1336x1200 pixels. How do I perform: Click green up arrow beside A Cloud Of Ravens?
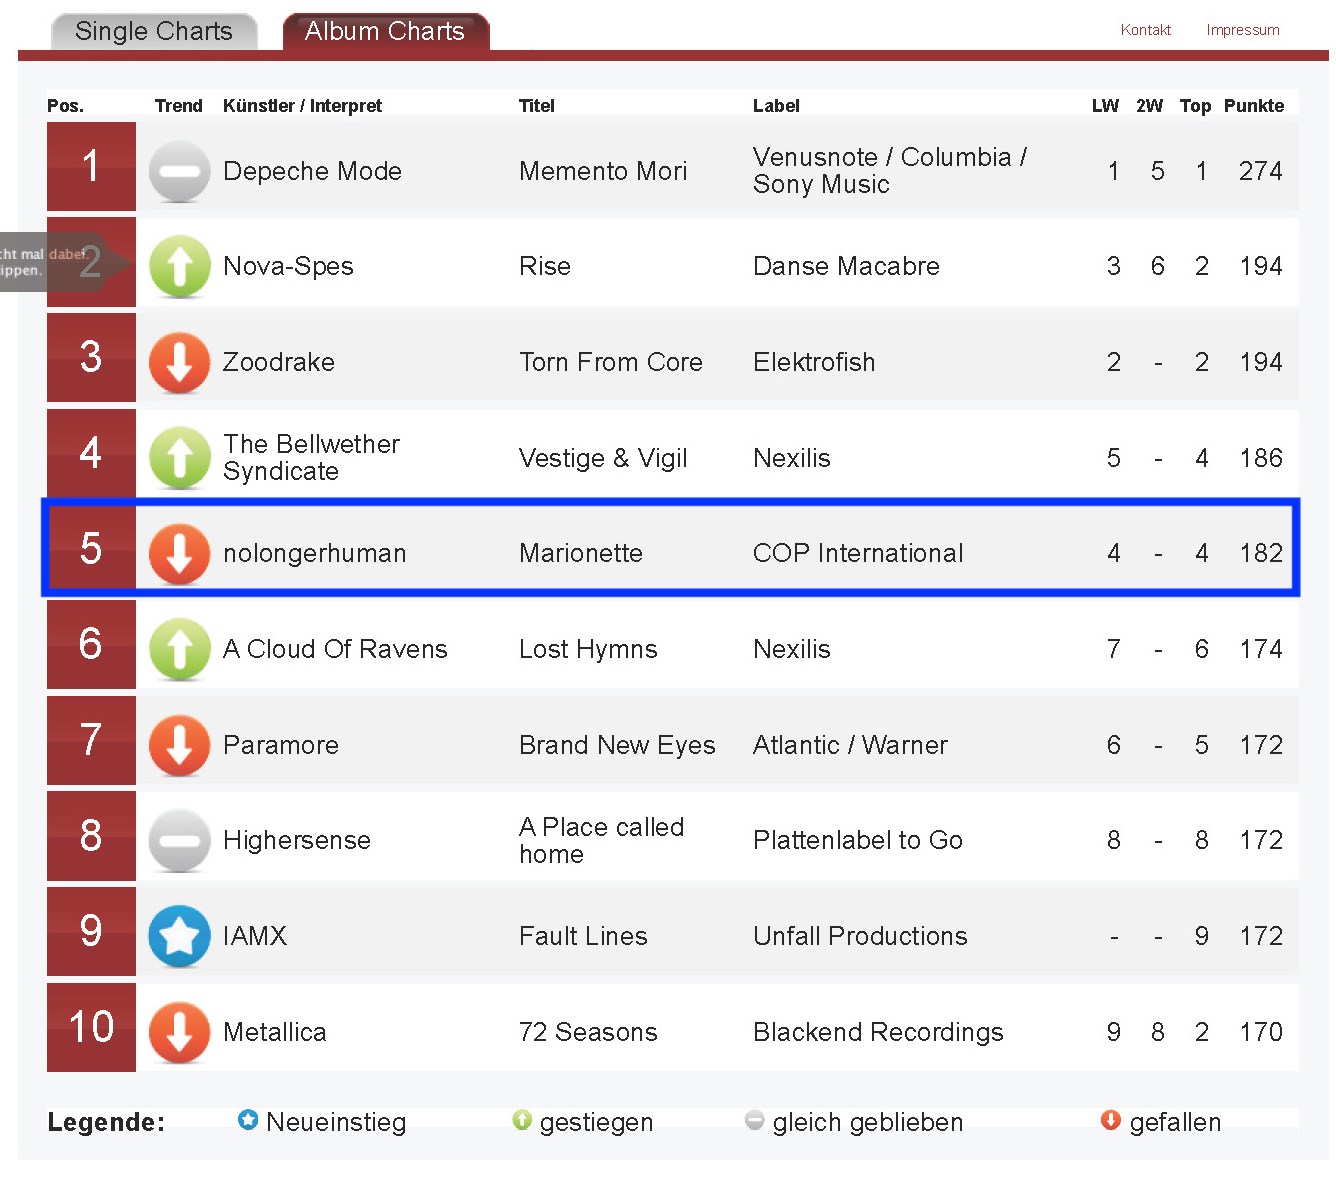pyautogui.click(x=179, y=649)
